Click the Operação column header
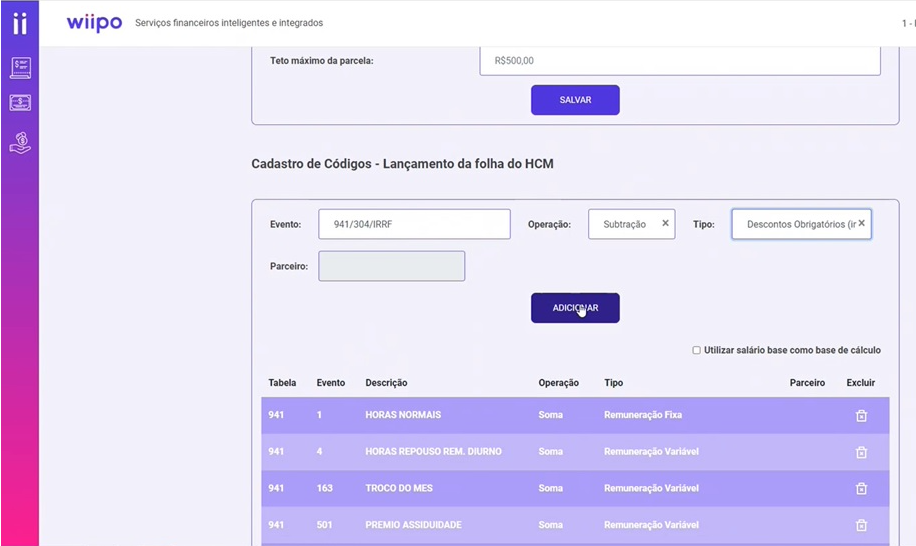Image resolution: width=916 pixels, height=546 pixels. pos(558,383)
